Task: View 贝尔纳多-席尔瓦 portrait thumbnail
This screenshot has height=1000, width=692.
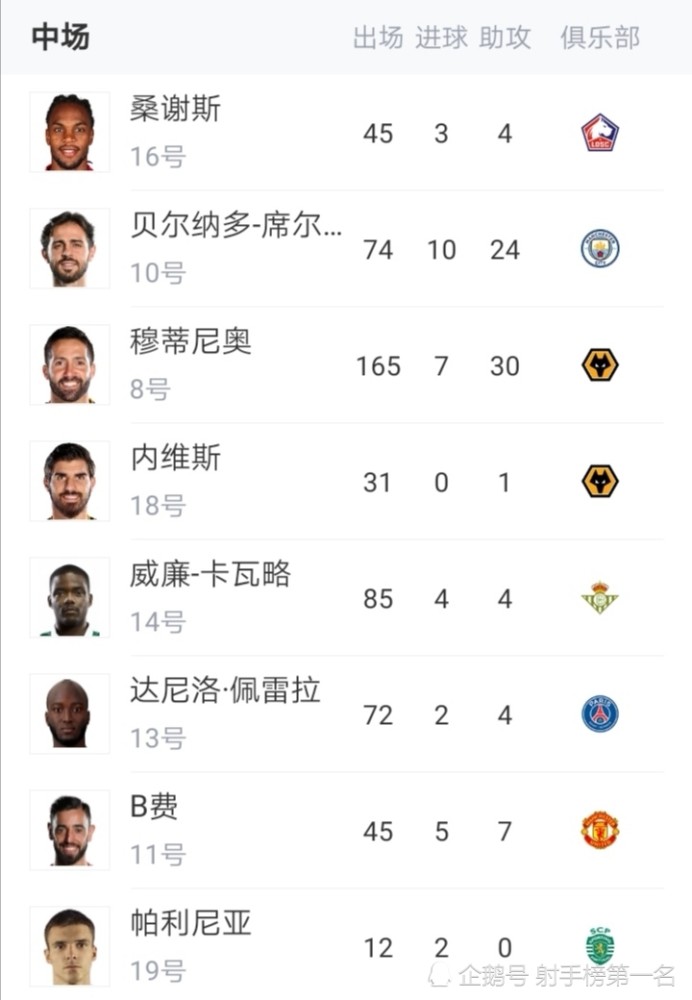Action: (70, 248)
